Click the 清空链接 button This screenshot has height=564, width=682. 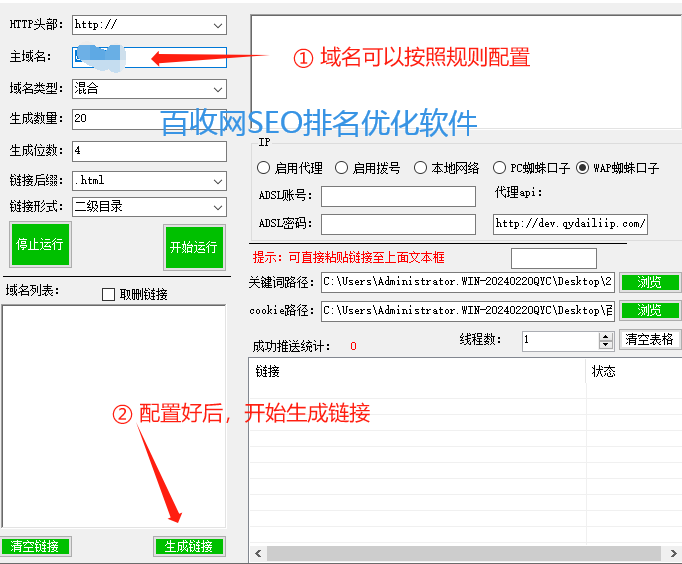tap(35, 546)
